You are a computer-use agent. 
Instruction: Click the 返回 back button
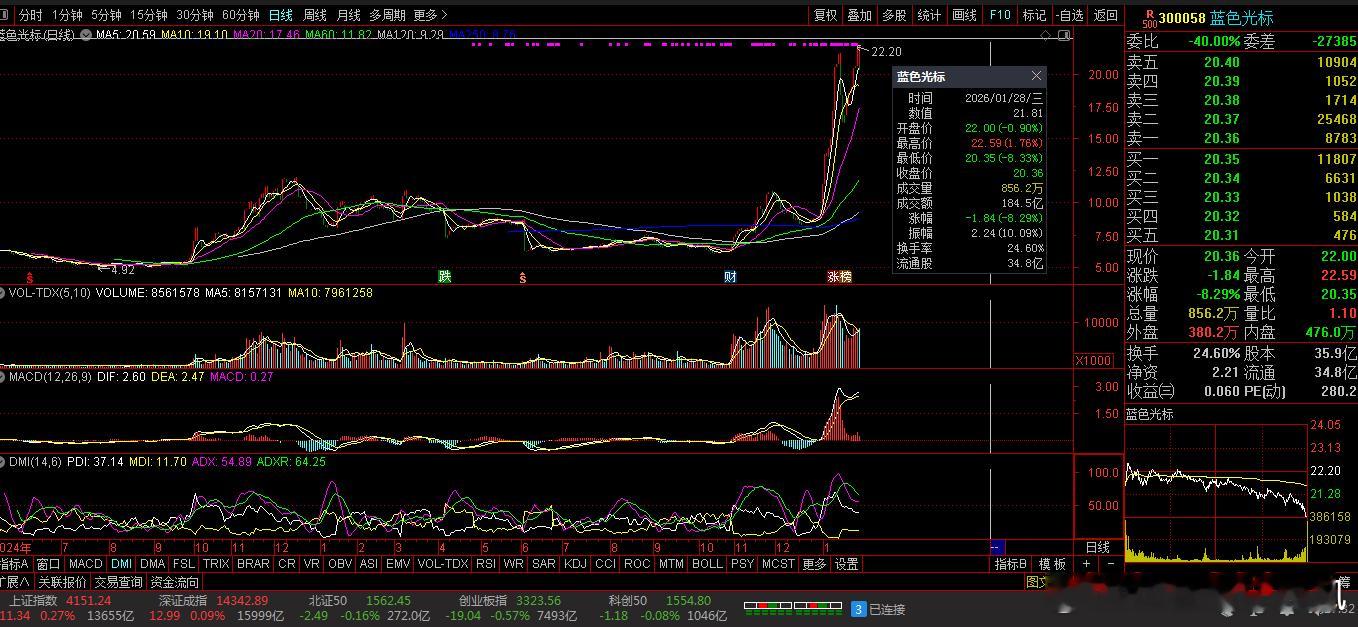pyautogui.click(x=1105, y=15)
